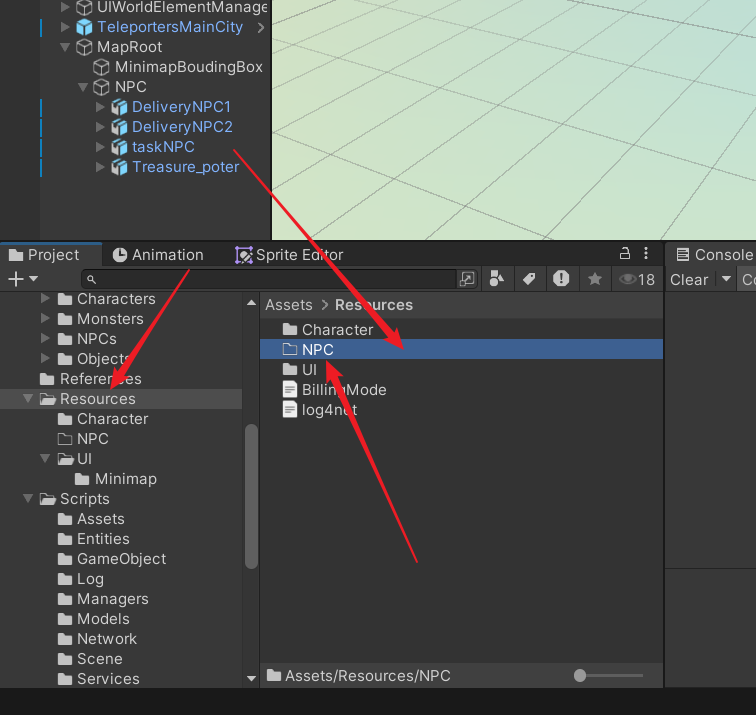The image size is (756, 715).
Task: Click the favorites star icon
Action: pos(595,279)
